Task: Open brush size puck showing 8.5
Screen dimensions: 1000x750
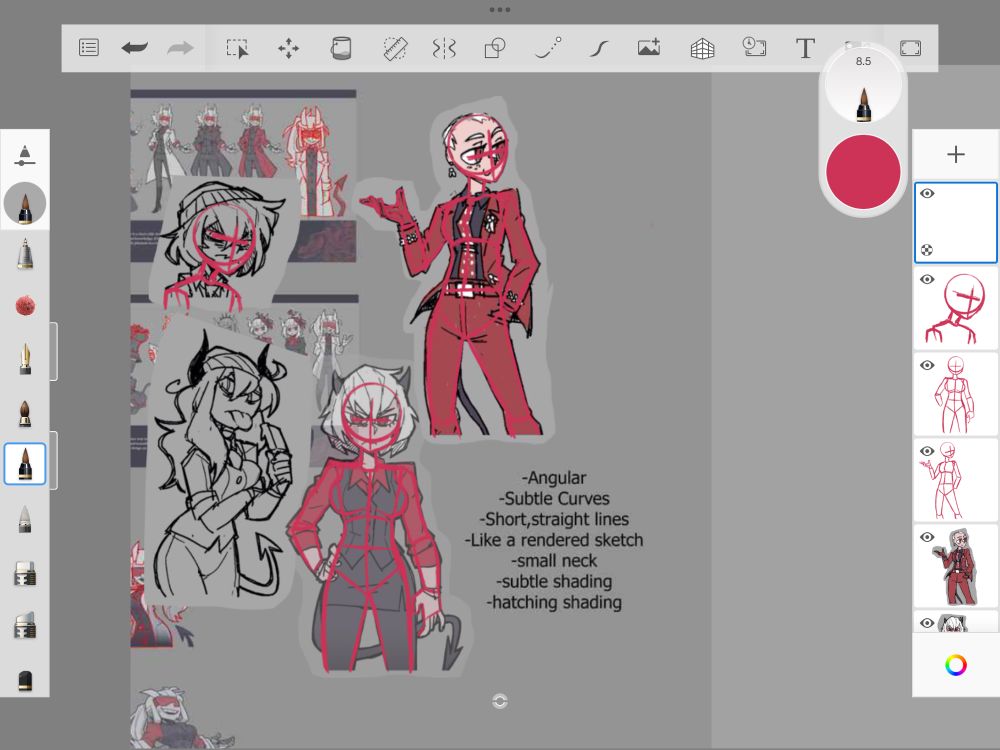Action: pos(863,86)
